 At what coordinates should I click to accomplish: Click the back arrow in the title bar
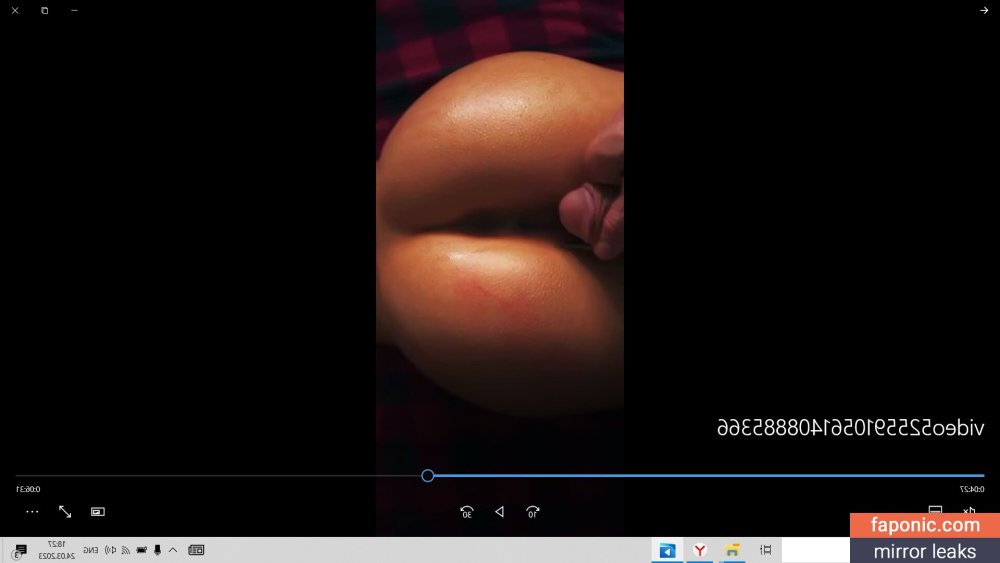pos(984,10)
